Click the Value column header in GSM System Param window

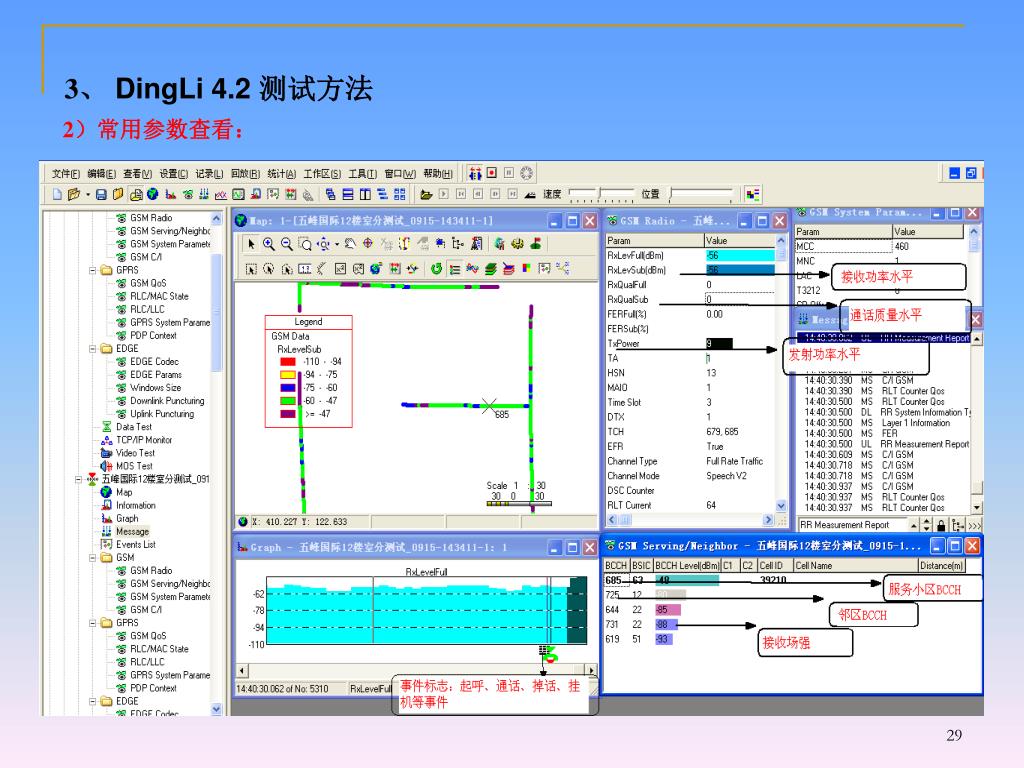click(x=927, y=232)
